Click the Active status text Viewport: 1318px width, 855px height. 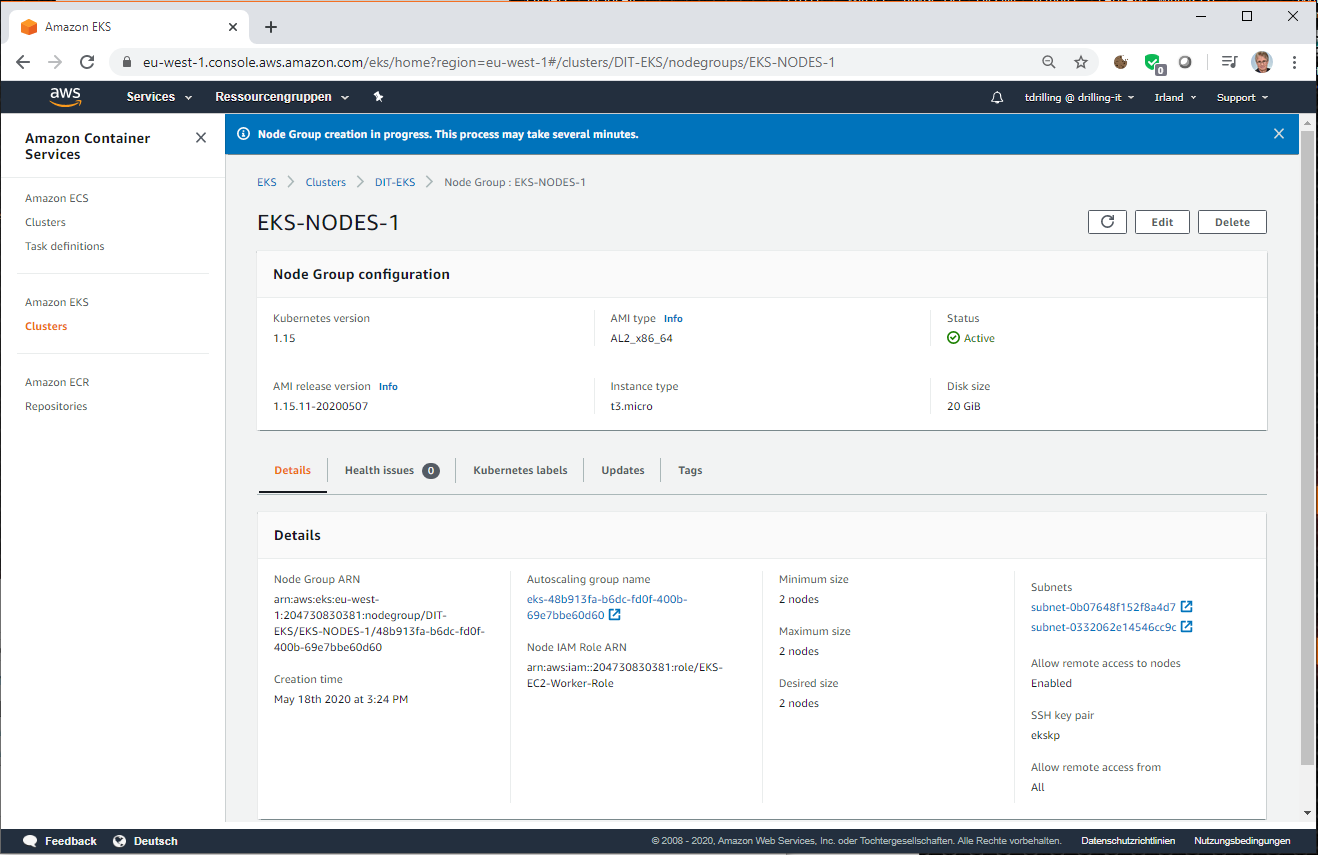click(x=979, y=338)
